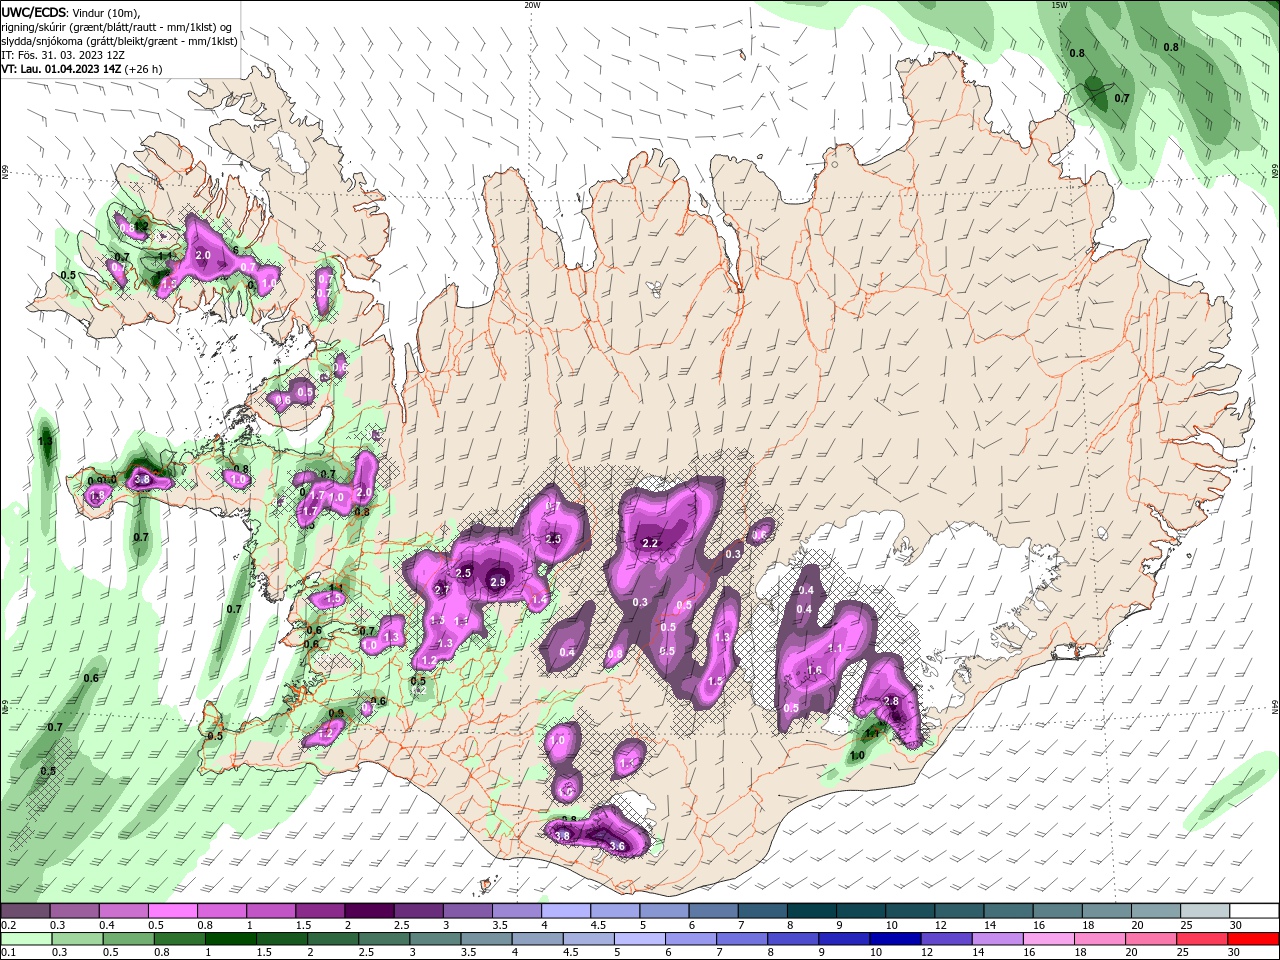
Task: Click the '15W' longitude label
Action: 1059,5
